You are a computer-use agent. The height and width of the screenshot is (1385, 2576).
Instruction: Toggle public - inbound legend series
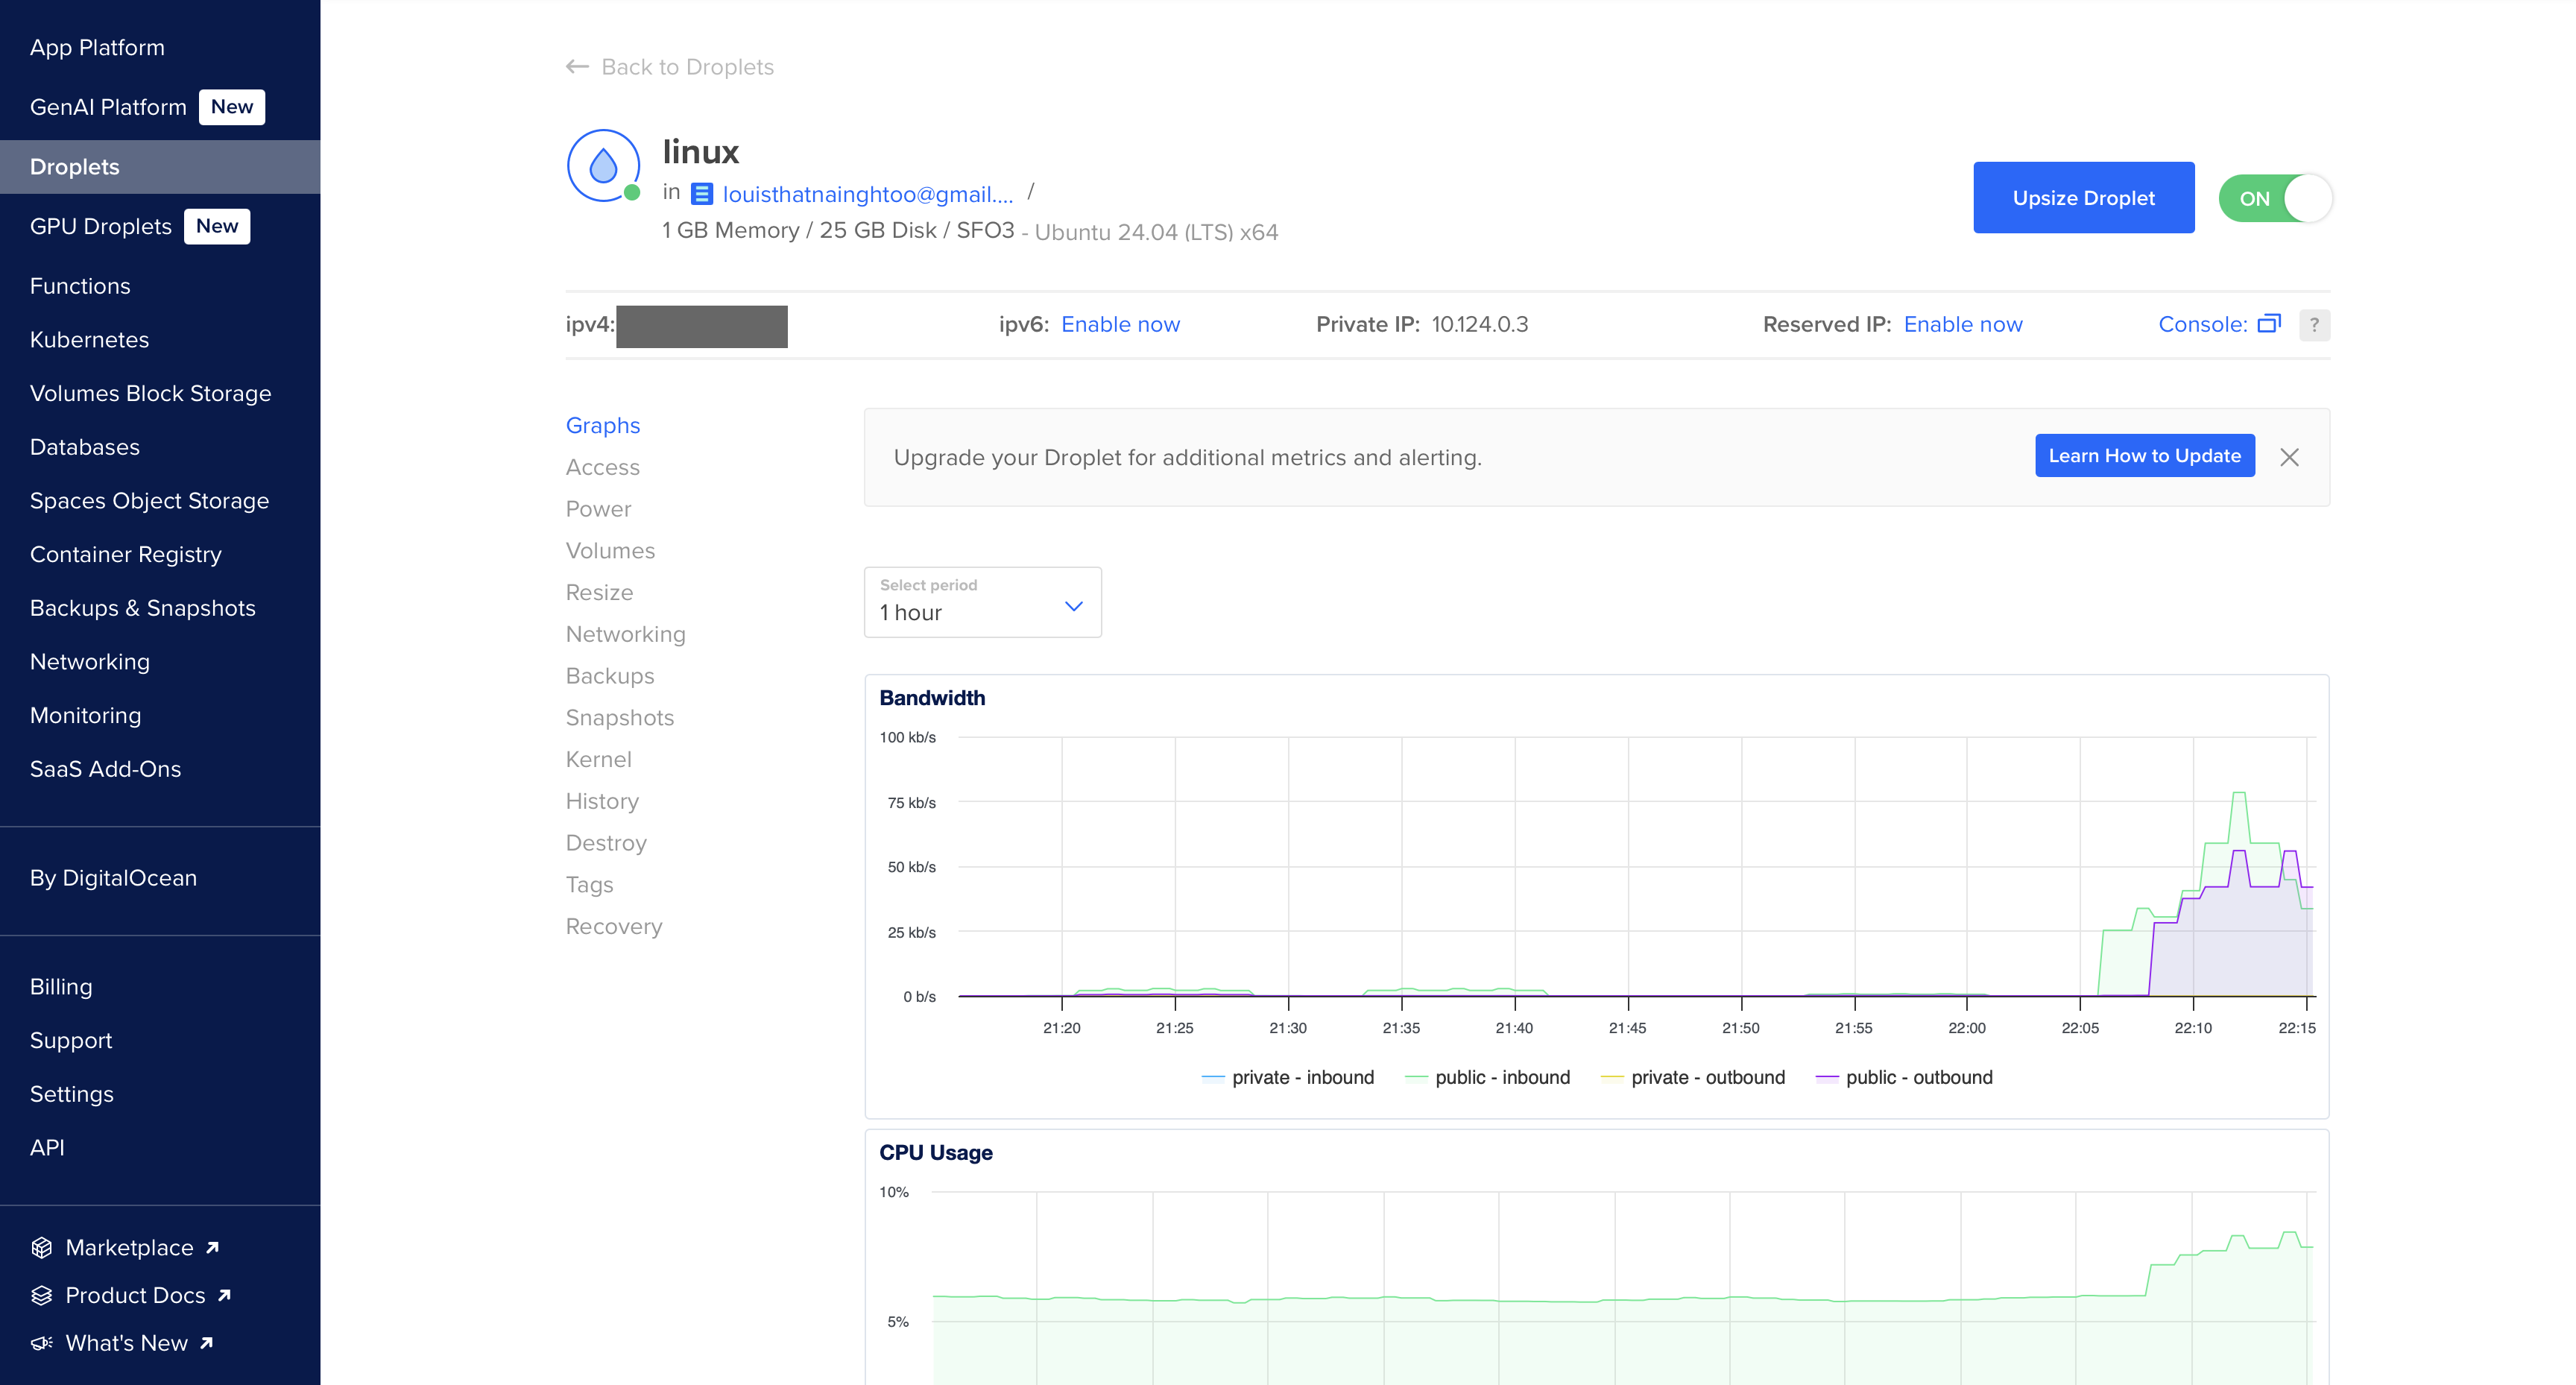point(1488,1077)
